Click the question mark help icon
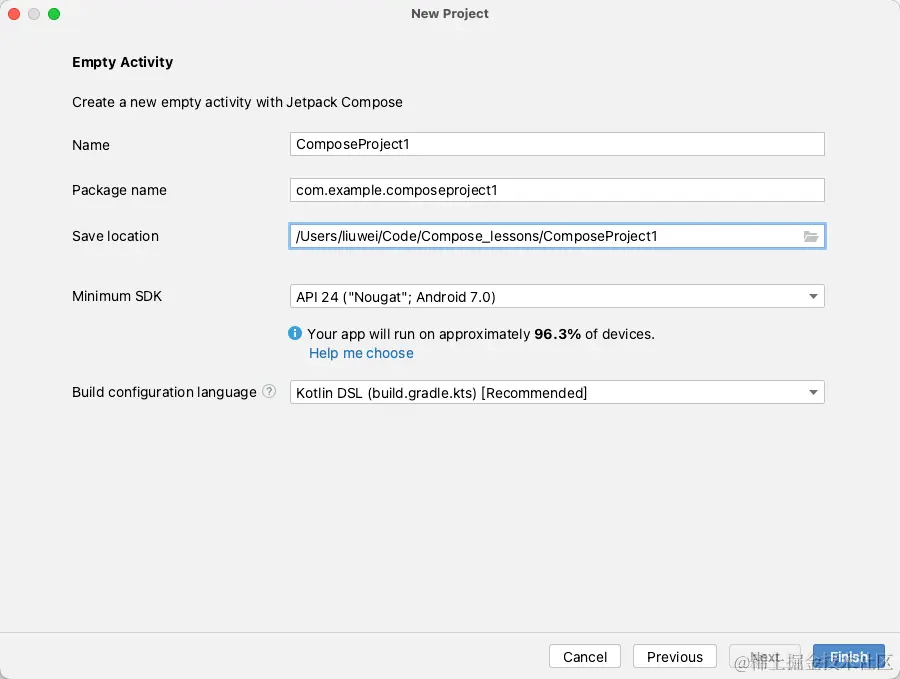The height and width of the screenshot is (679, 900). (269, 392)
